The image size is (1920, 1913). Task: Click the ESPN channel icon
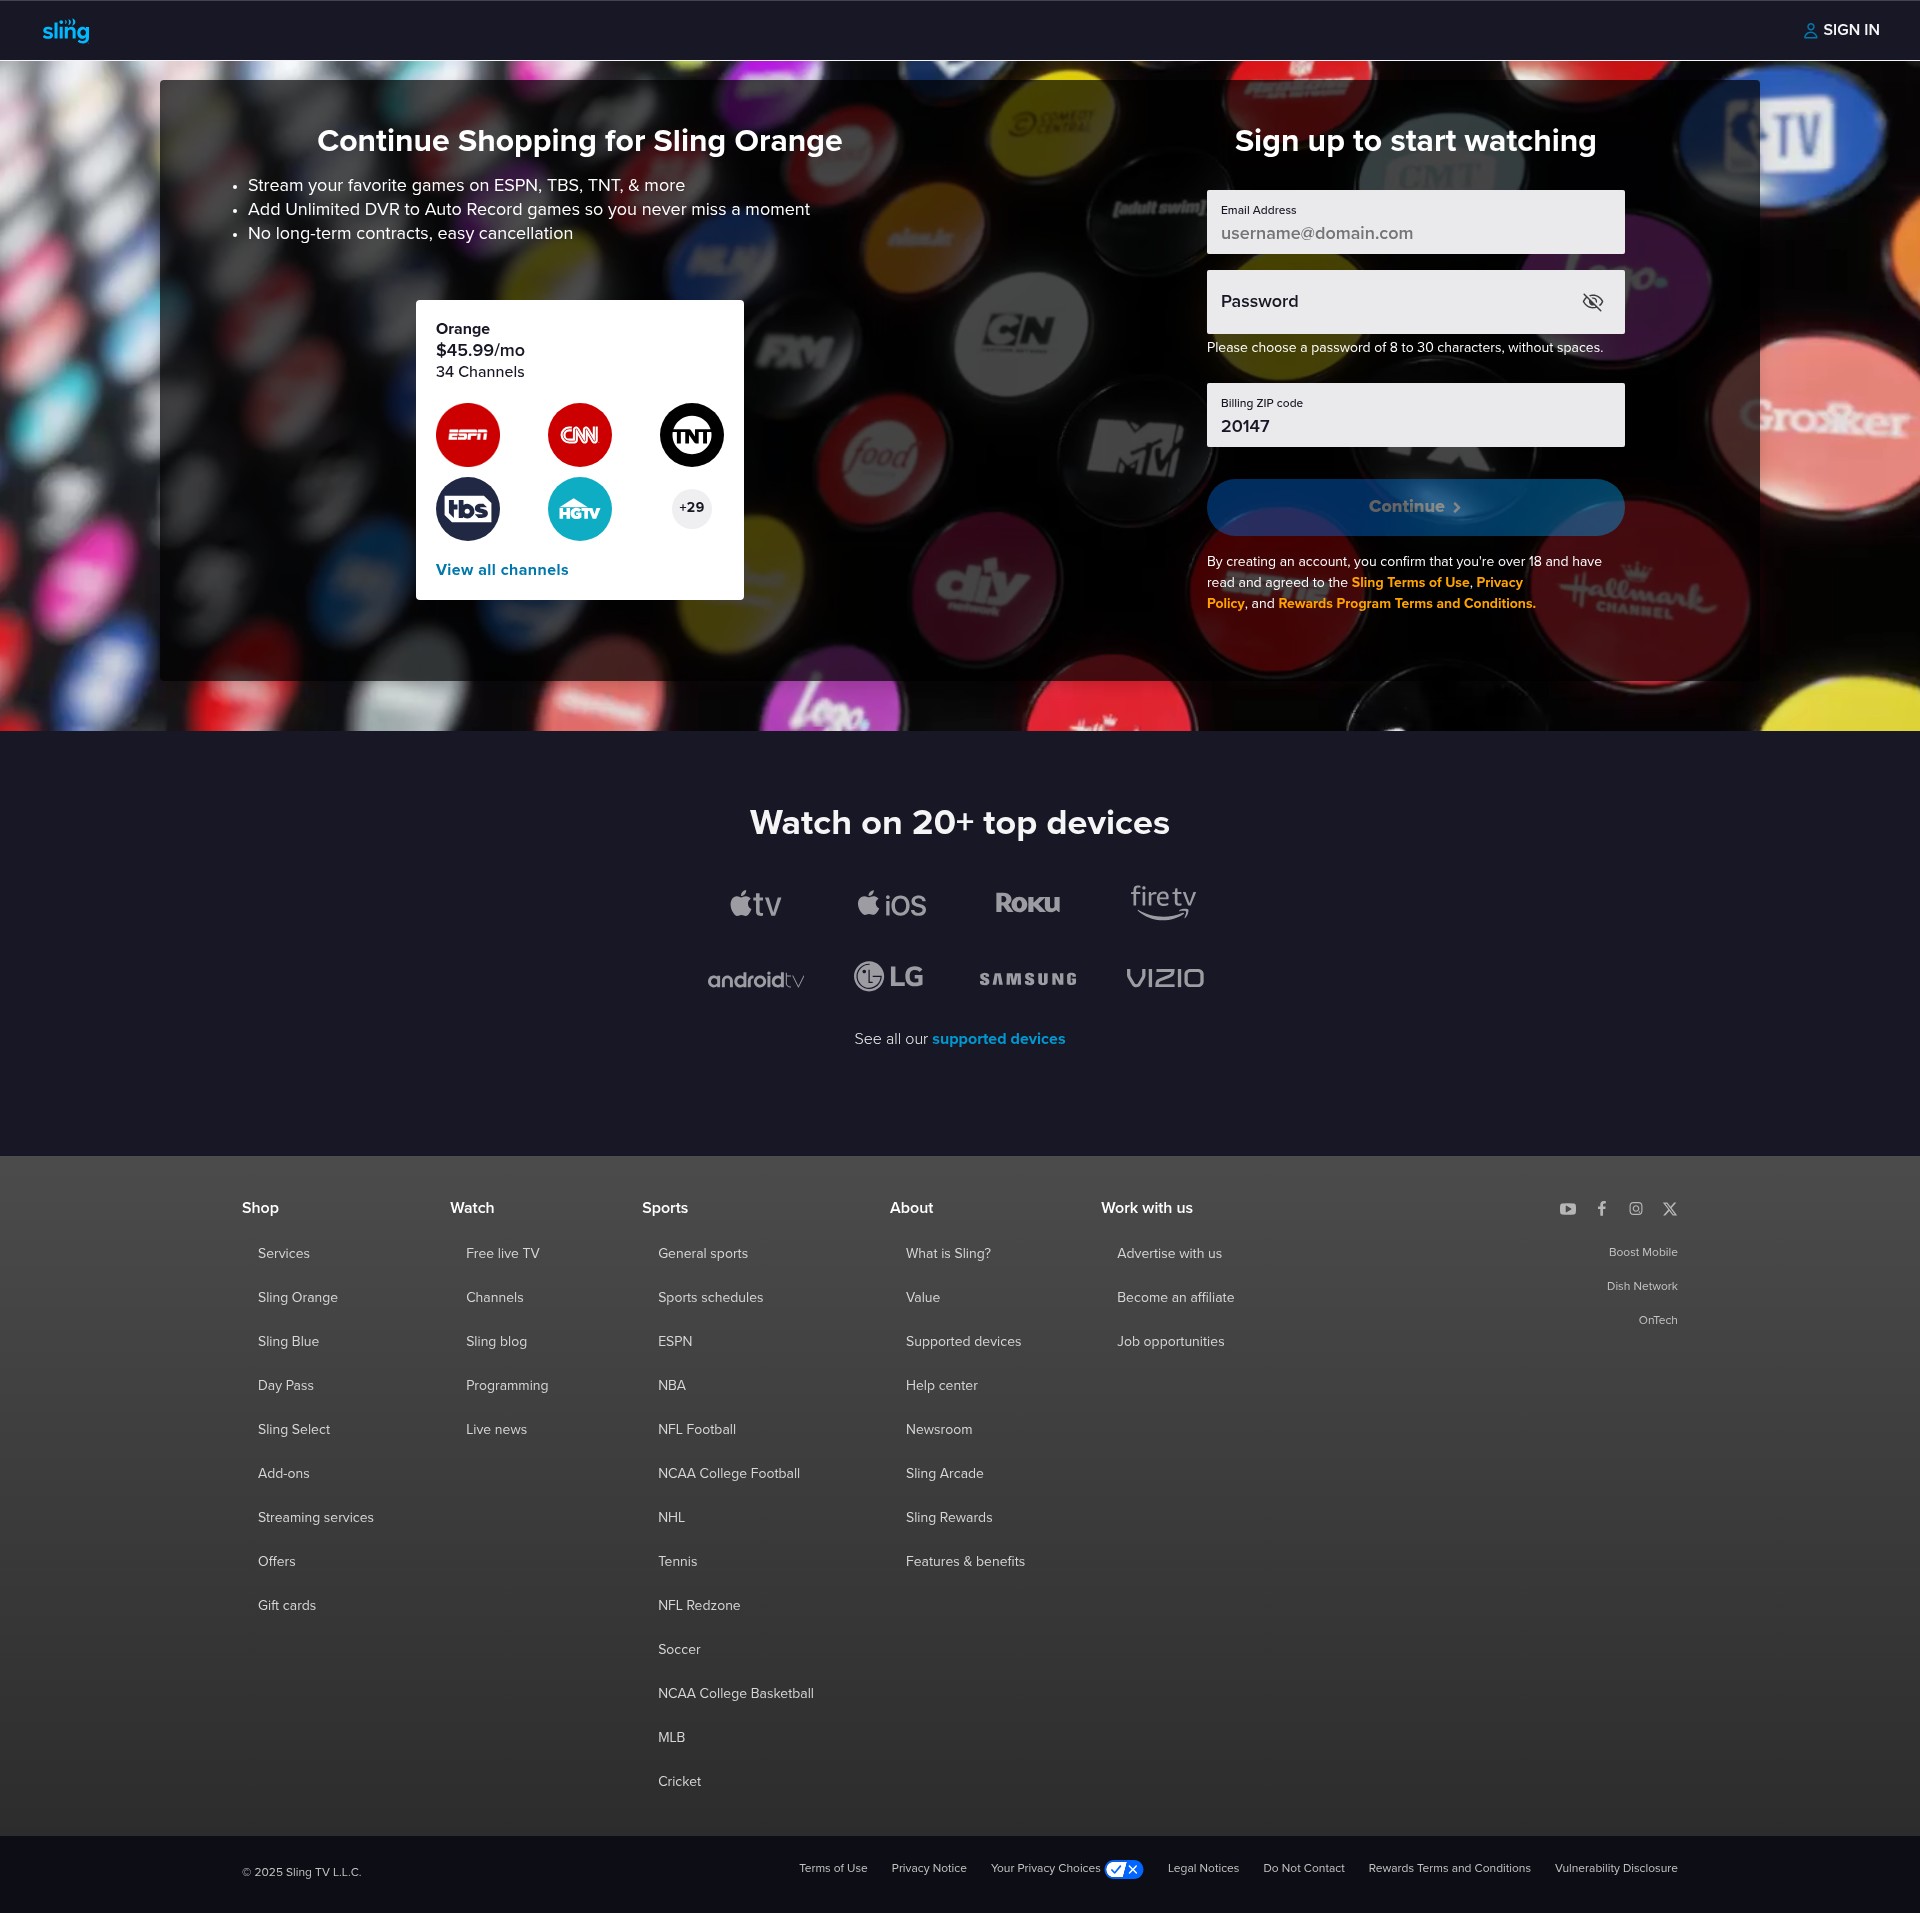[468, 435]
